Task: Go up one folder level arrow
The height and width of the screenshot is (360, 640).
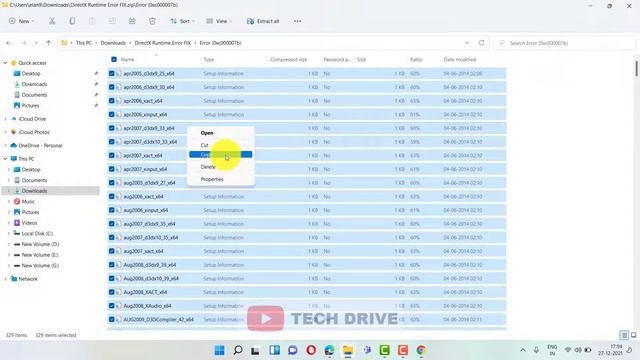Action: tap(48, 43)
